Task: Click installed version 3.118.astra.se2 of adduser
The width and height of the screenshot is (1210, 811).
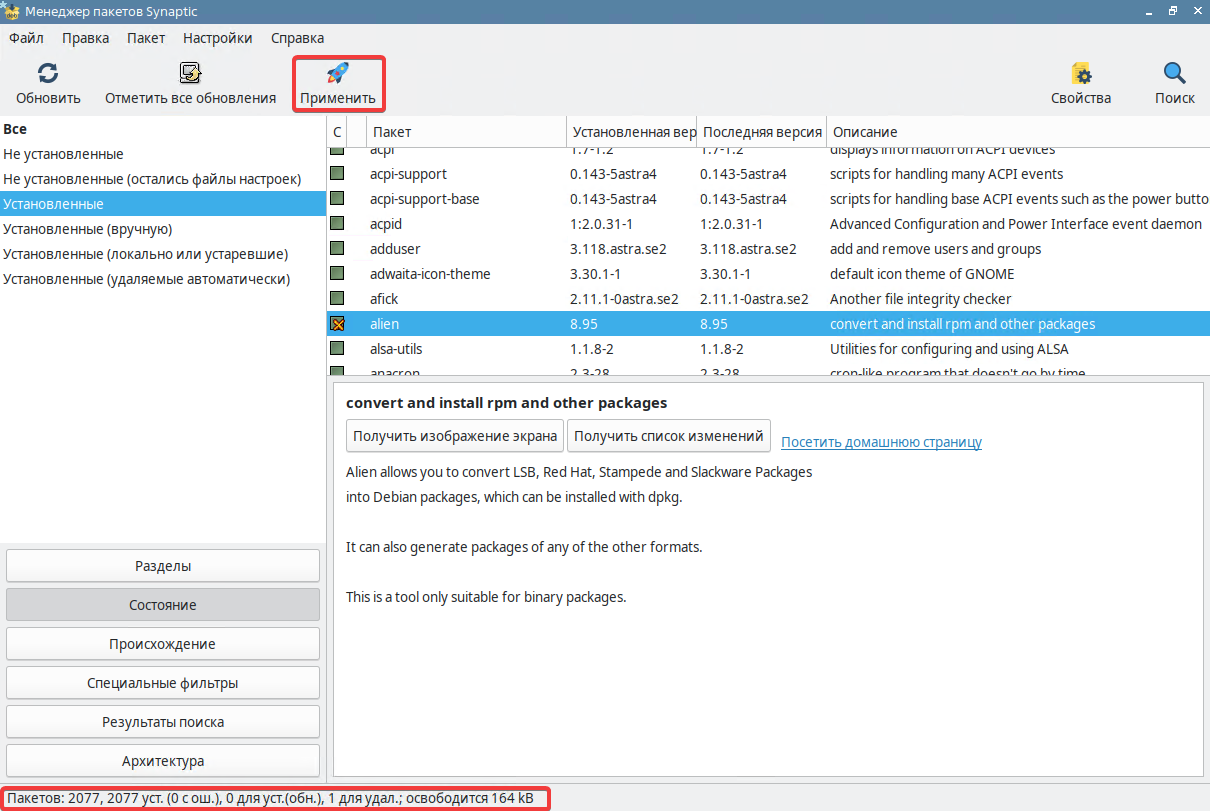Action: [618, 249]
